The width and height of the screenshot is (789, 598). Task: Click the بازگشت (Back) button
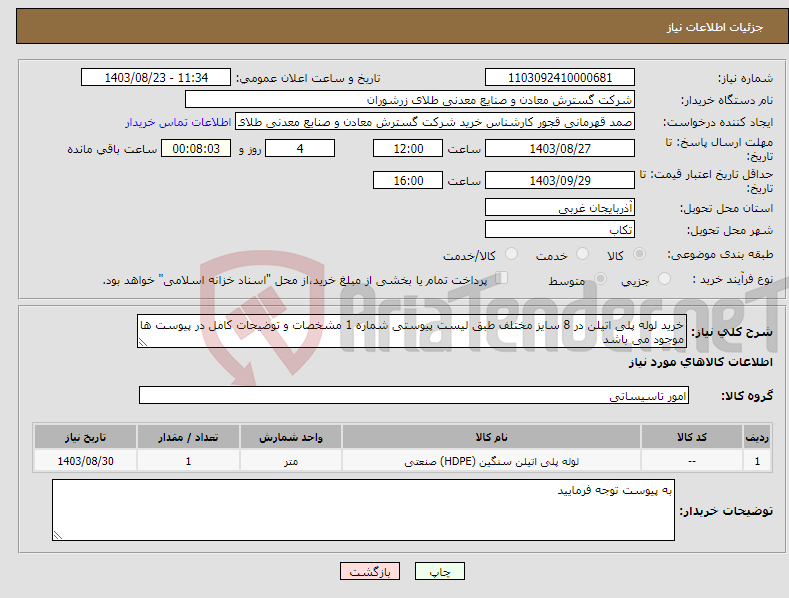click(x=370, y=571)
